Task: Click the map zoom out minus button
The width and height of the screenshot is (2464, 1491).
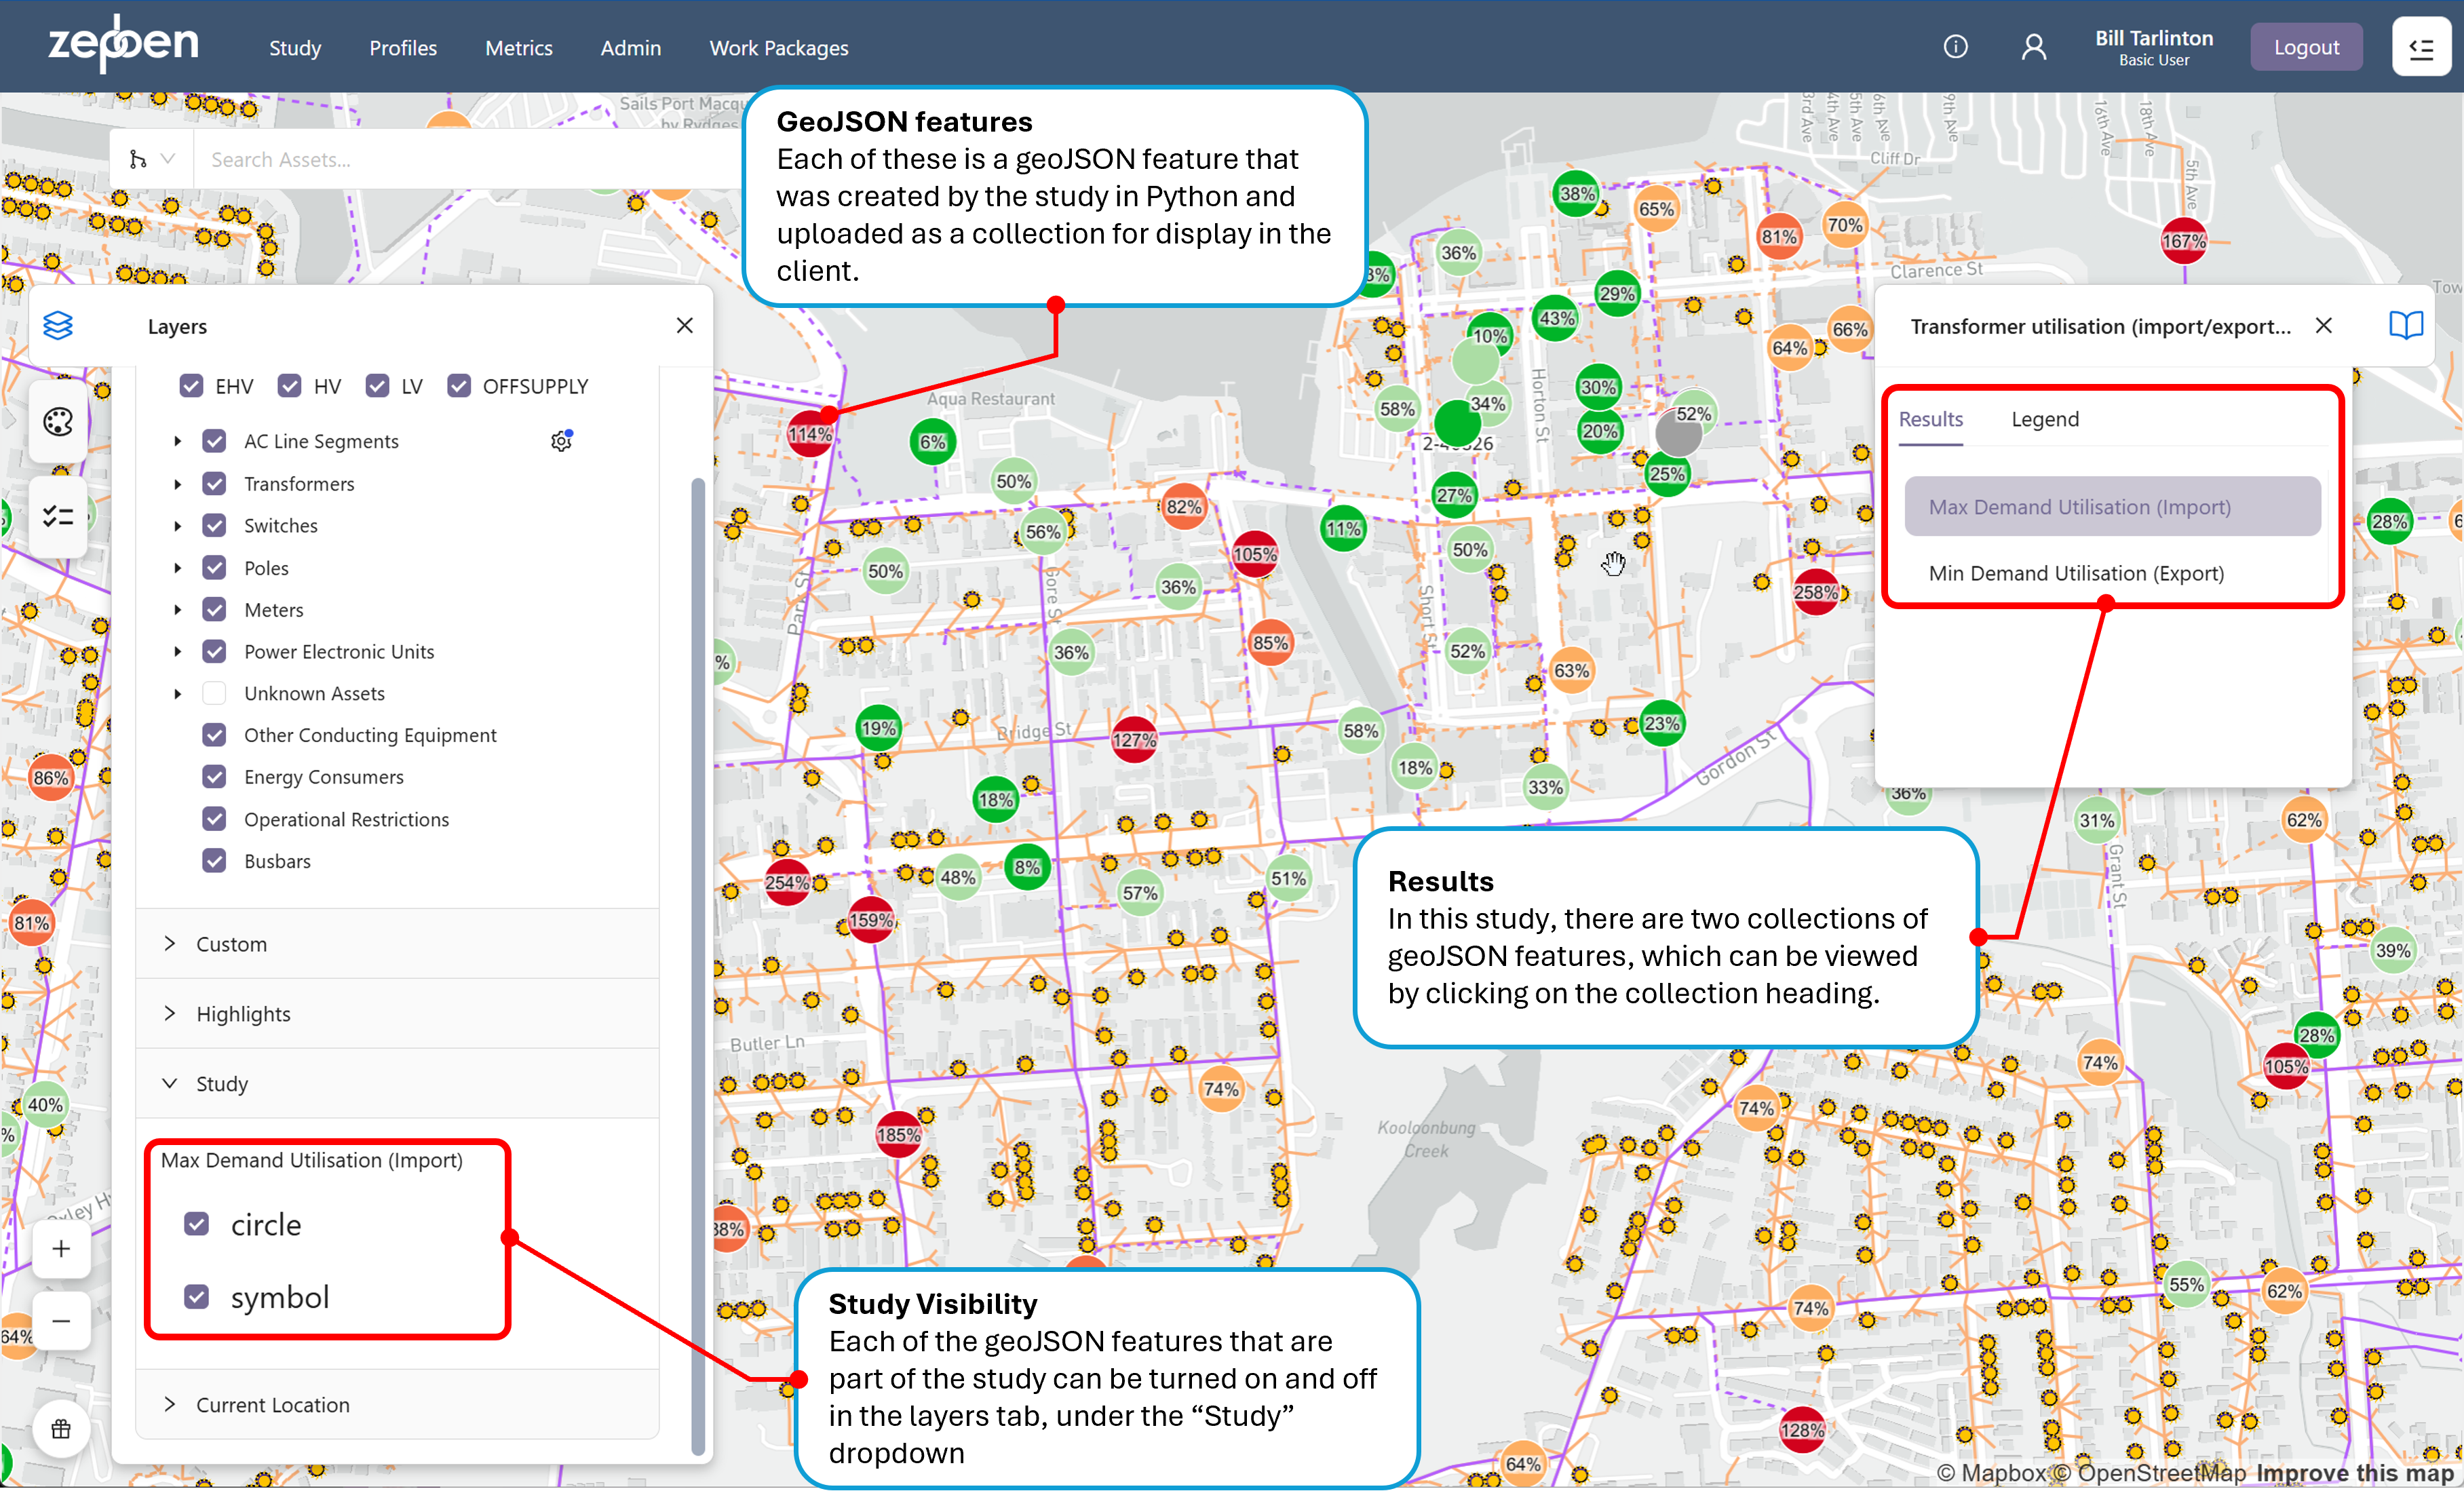Action: tap(61, 1322)
